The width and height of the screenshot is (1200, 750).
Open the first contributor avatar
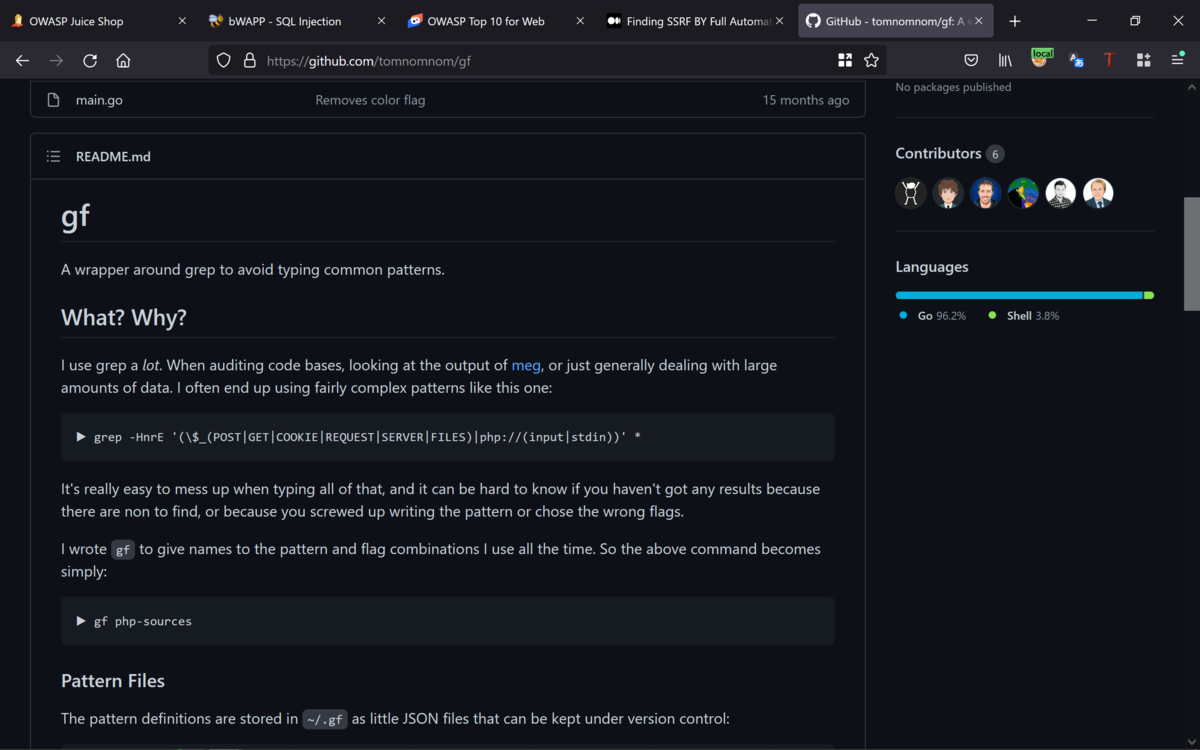910,193
